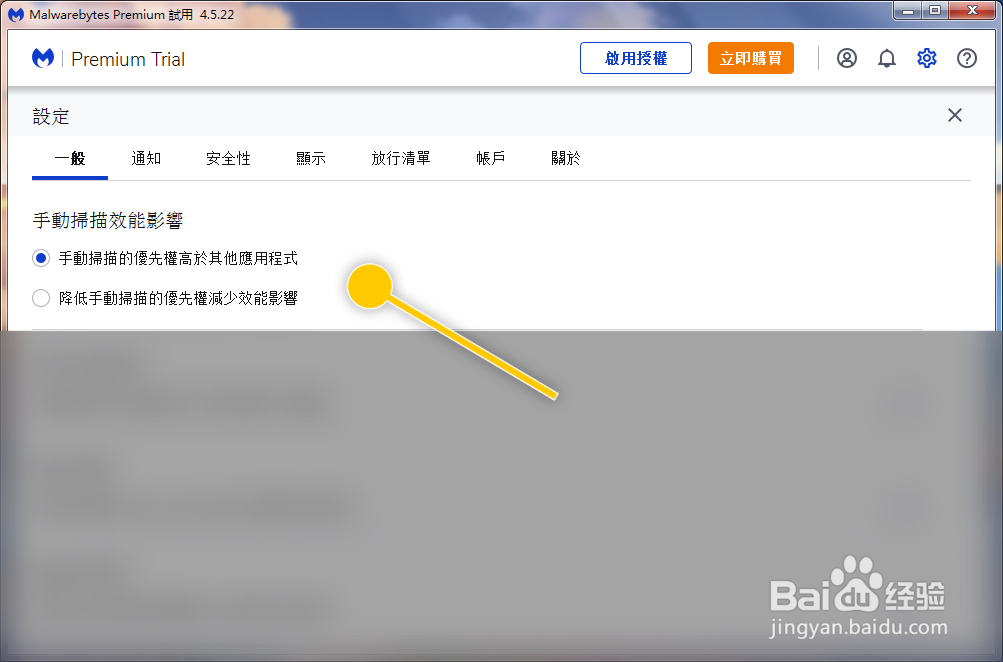The height and width of the screenshot is (662, 1003).
Task: Switch to the 顯示 tab
Action: coord(311,159)
